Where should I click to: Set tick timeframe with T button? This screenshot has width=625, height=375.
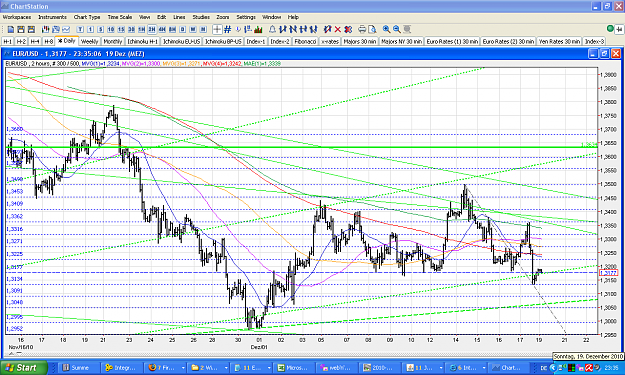(80, 29)
